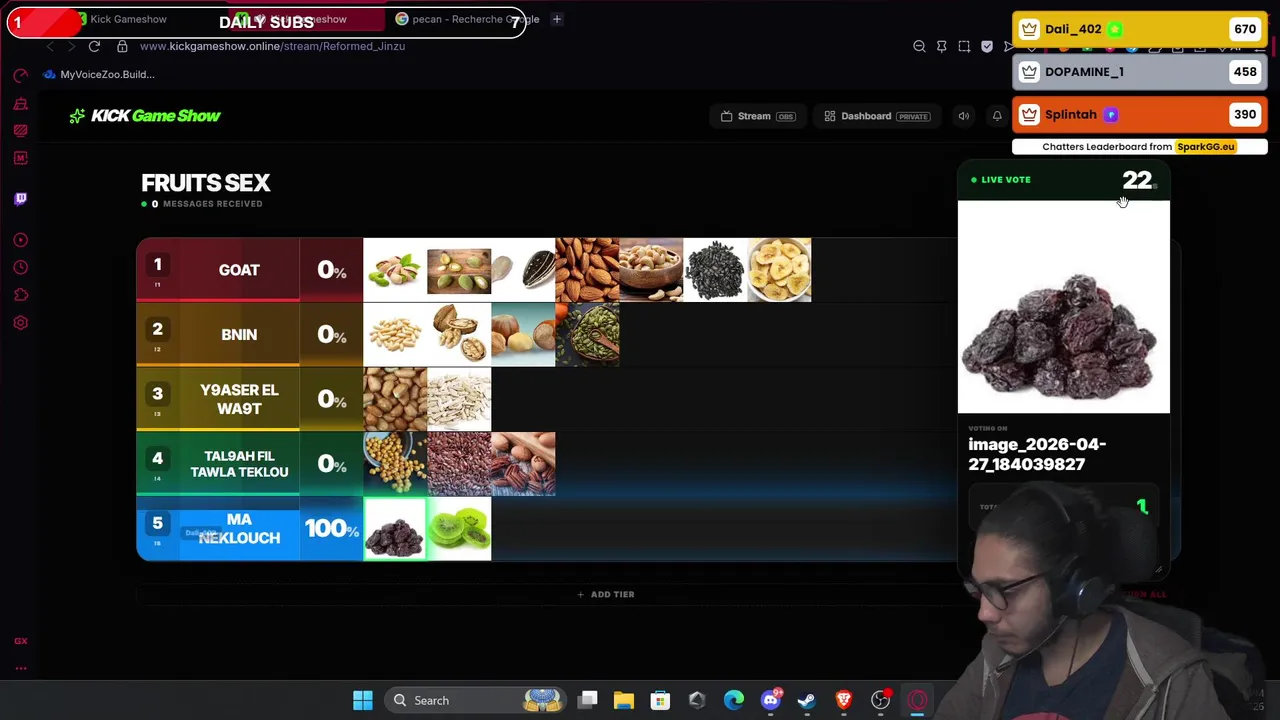Click Add Tier below the tier list
Viewport: 1280px width, 720px height.
(x=606, y=594)
